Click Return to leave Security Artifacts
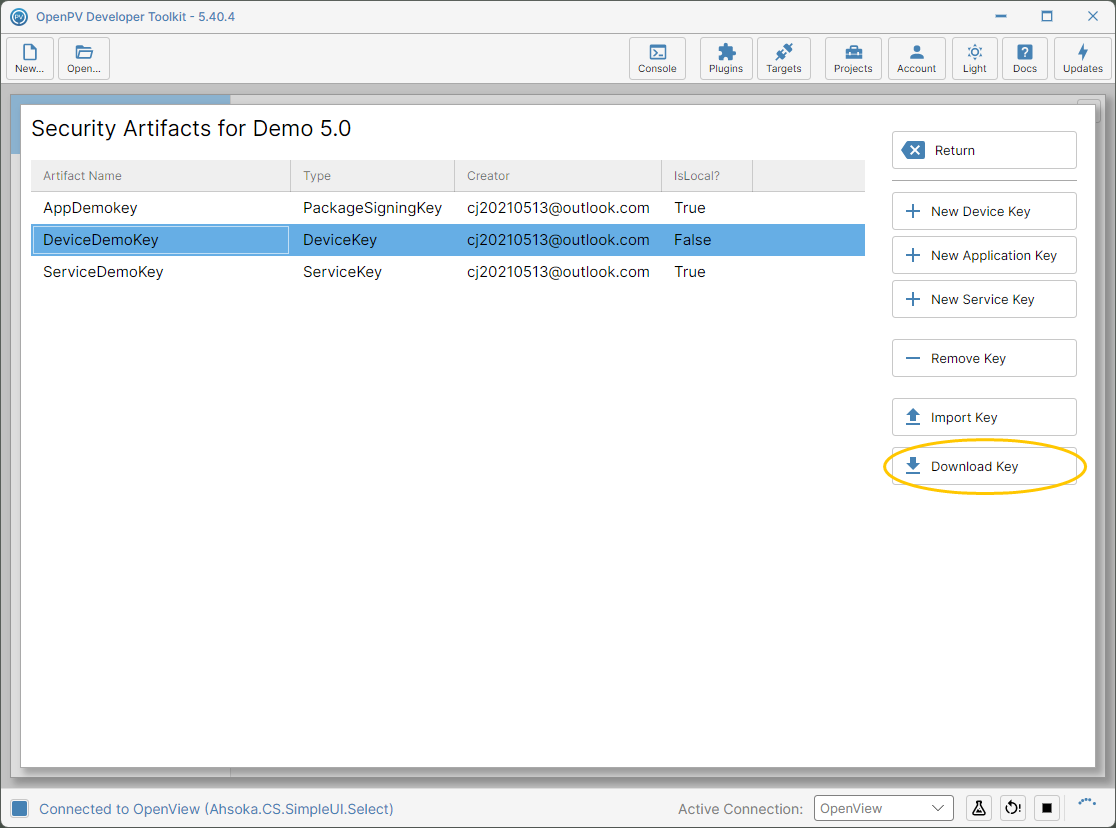This screenshot has width=1116, height=828. click(984, 150)
